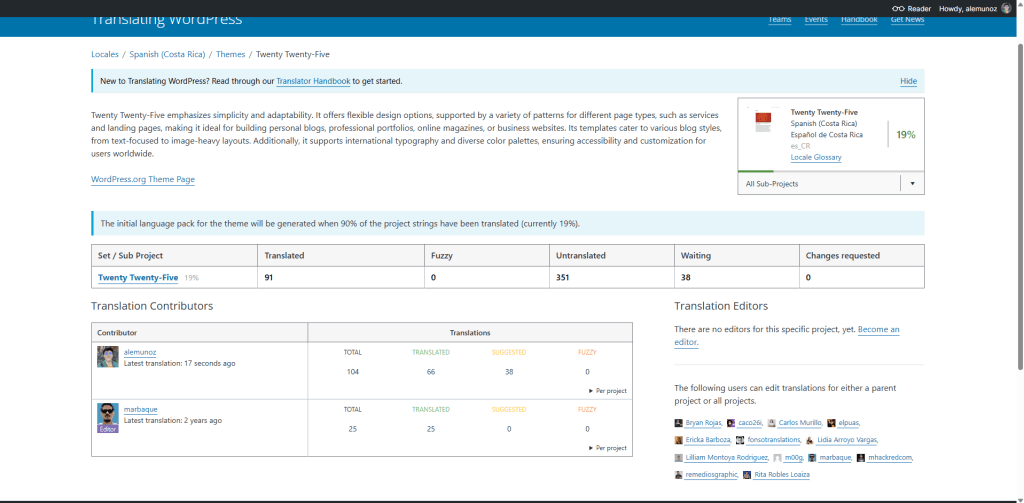Image resolution: width=1024 pixels, height=503 pixels.
Task: Click the Translating WordPress site title
Action: [166, 20]
